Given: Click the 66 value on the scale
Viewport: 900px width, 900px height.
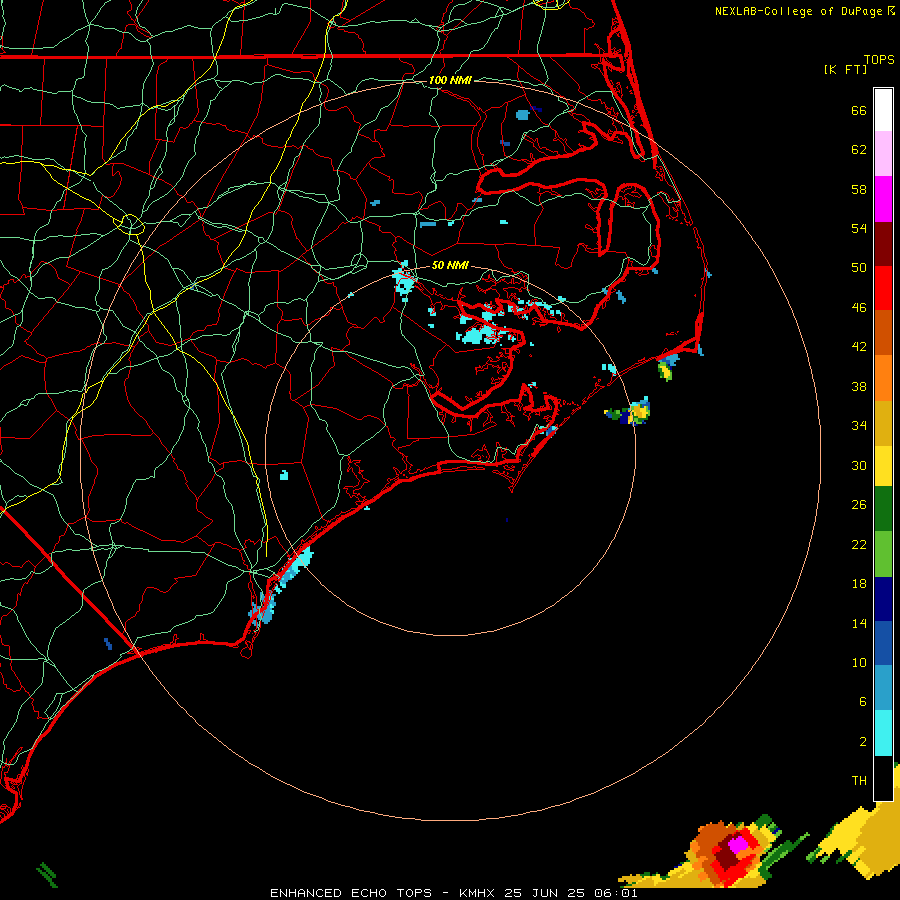Looking at the screenshot, I should (859, 110).
